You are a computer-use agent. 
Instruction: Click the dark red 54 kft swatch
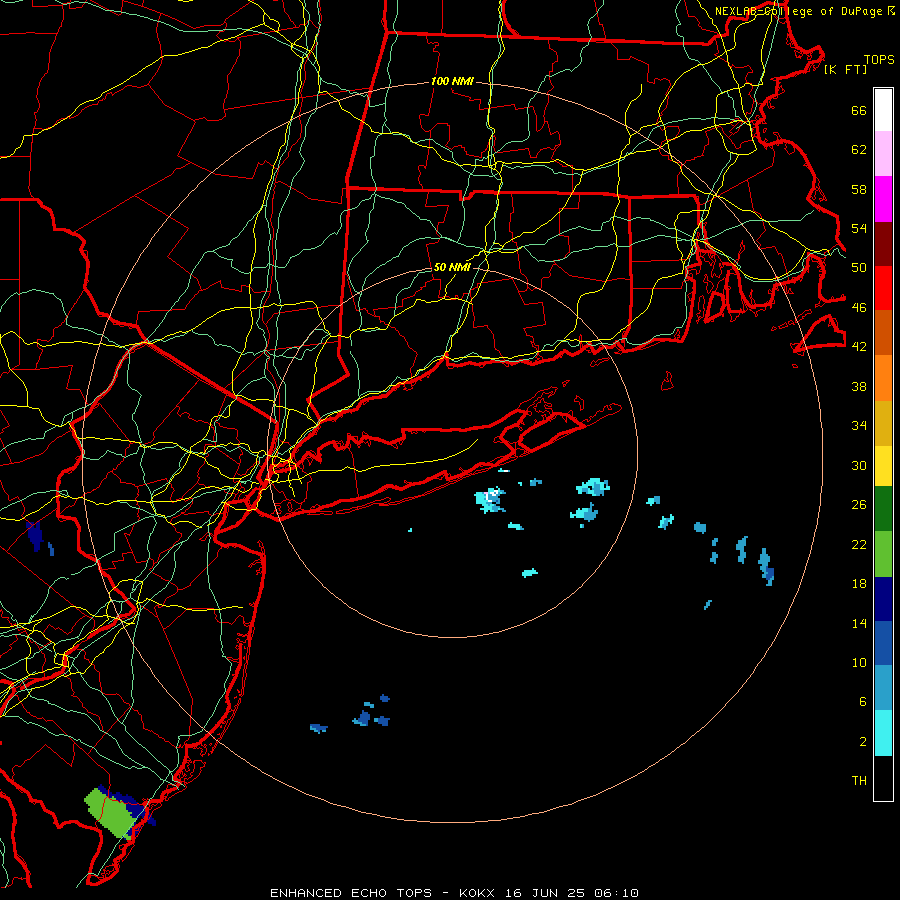(883, 243)
